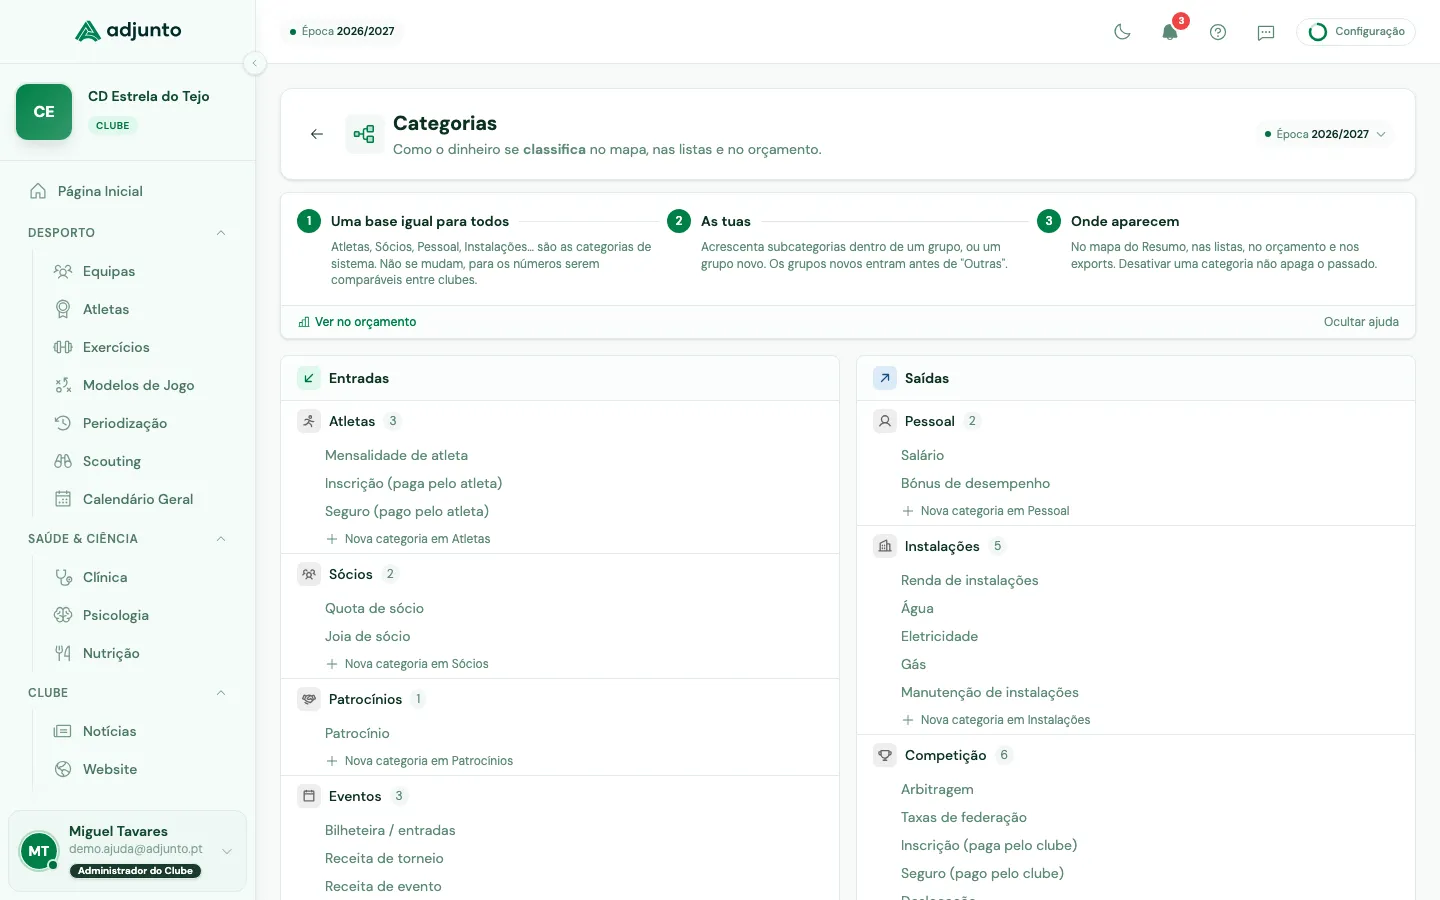Open the Época 2026/2027 dropdown in header card
Image resolution: width=1440 pixels, height=900 pixels.
[1325, 134]
